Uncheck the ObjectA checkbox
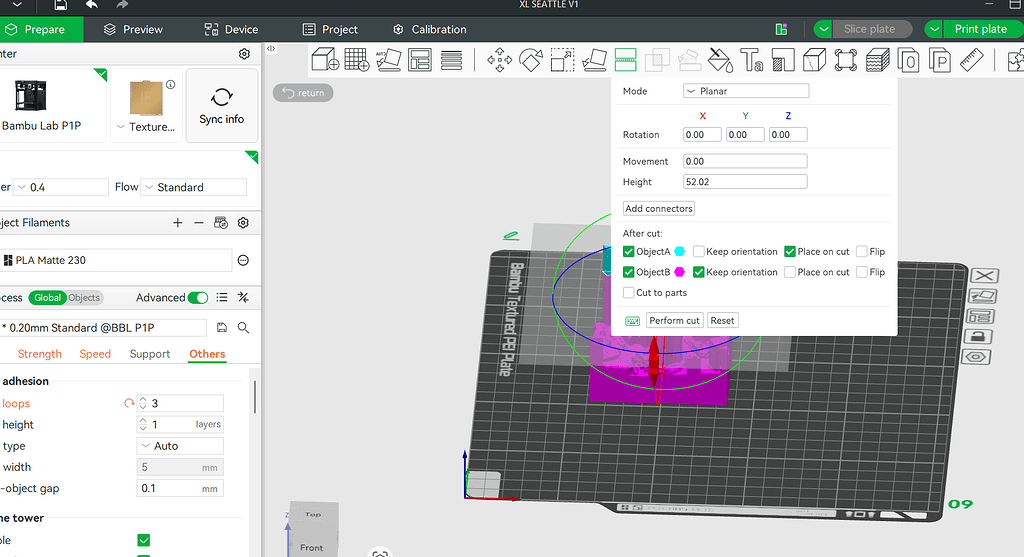This screenshot has width=1024, height=557. click(x=628, y=251)
